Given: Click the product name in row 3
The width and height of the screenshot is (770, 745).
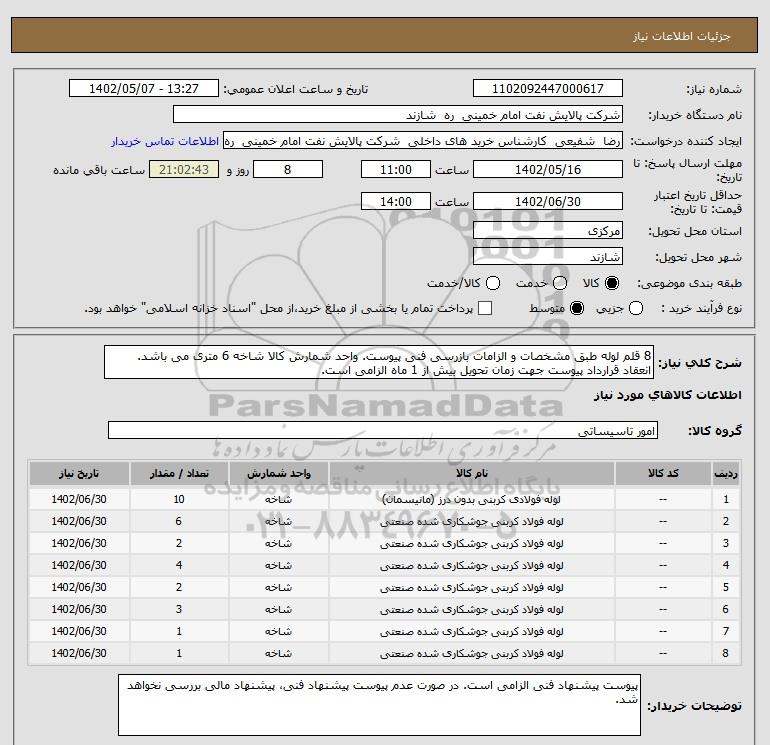Looking at the screenshot, I should point(471,544).
